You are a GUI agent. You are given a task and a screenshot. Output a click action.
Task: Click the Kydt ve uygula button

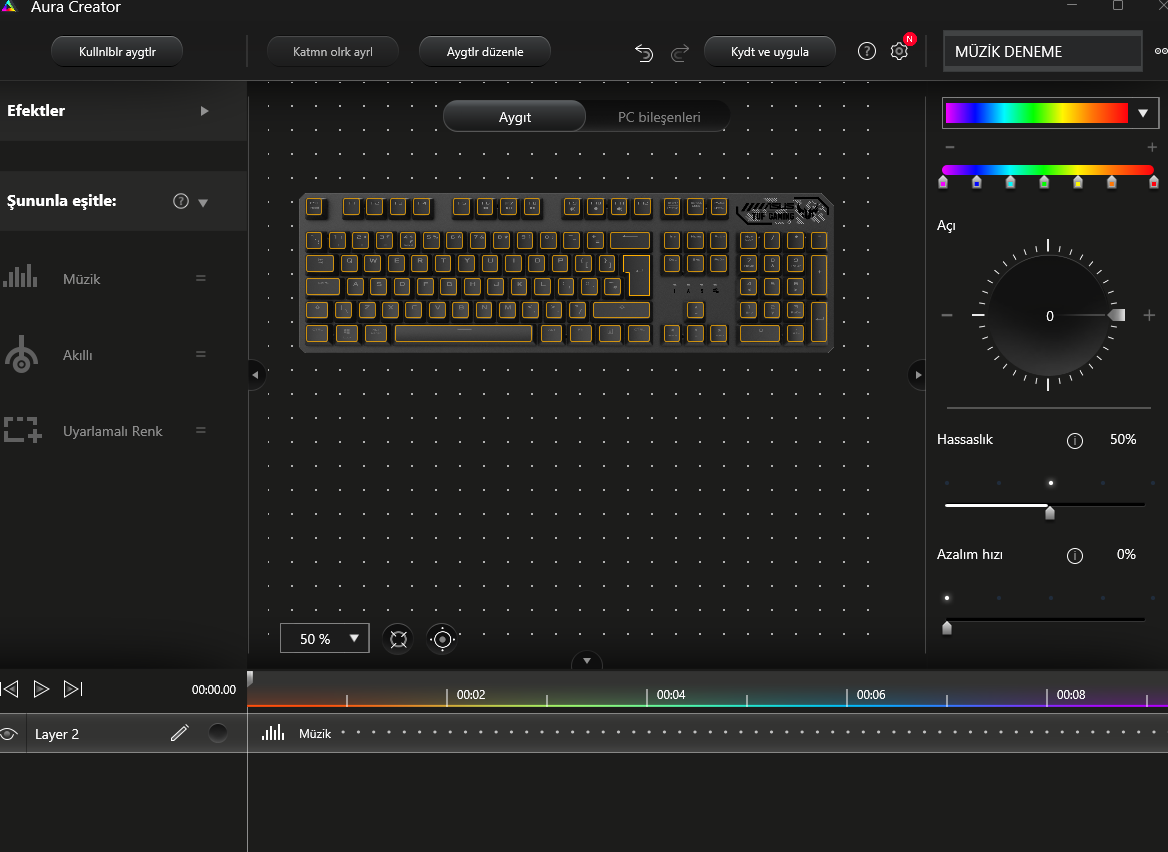point(769,51)
